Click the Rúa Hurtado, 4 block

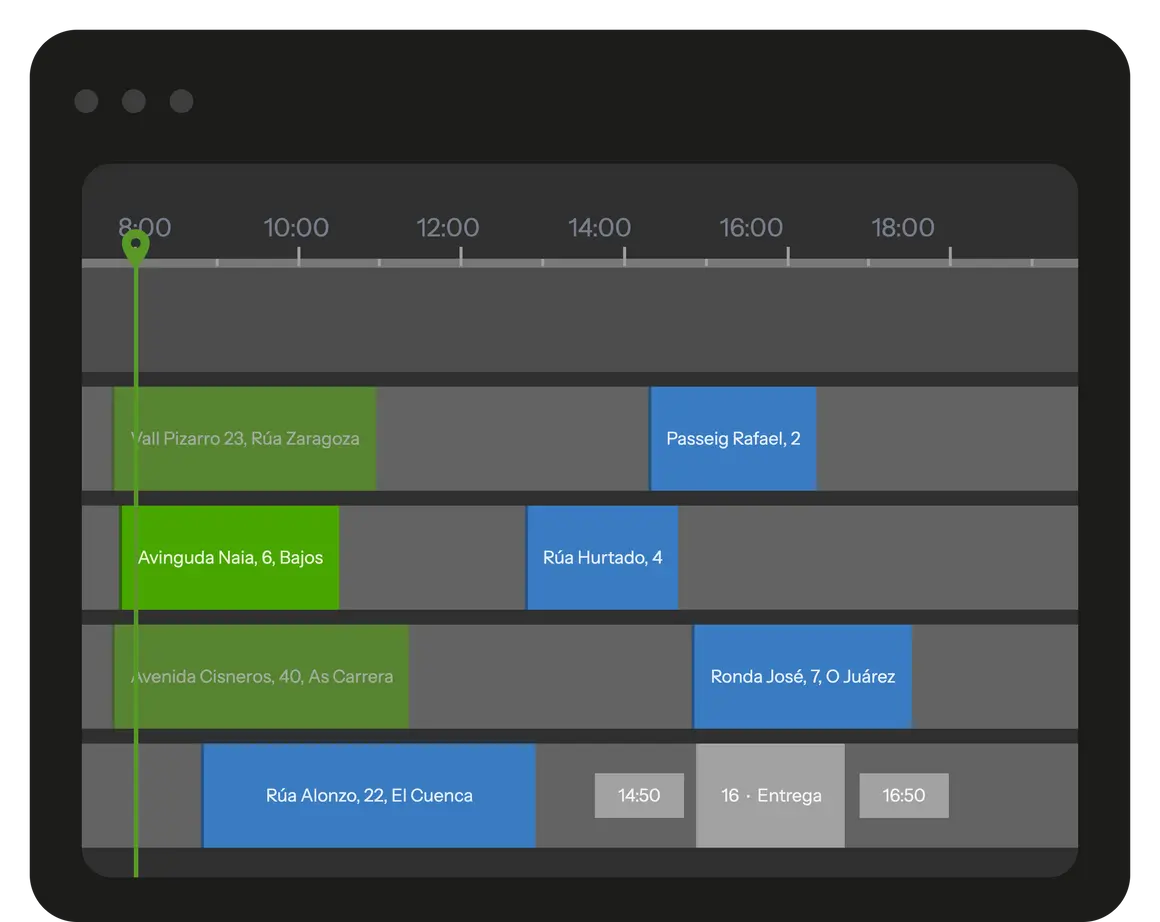click(602, 558)
